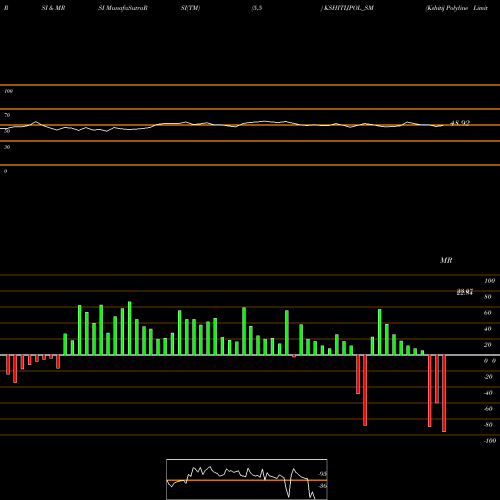
Task: Click the RSI axis label 30
Action: click(7, 147)
